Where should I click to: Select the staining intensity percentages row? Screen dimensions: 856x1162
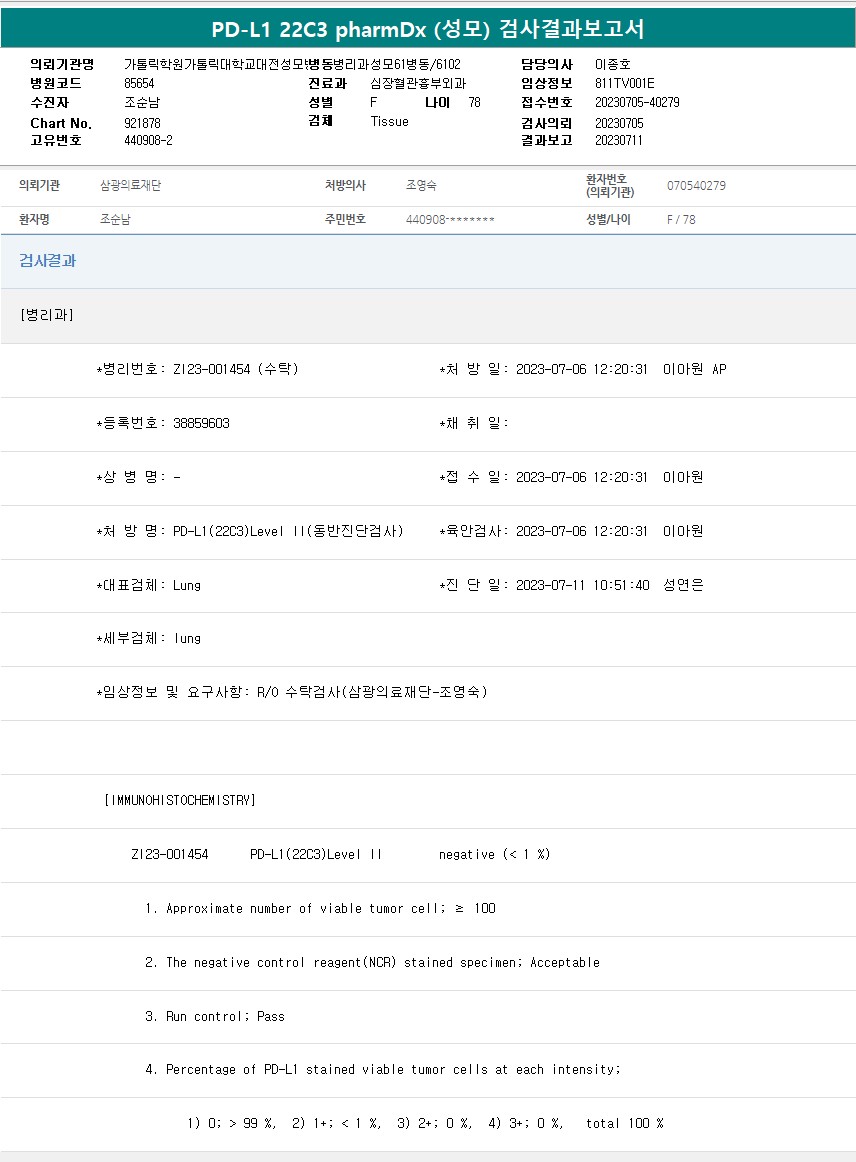click(425, 1123)
